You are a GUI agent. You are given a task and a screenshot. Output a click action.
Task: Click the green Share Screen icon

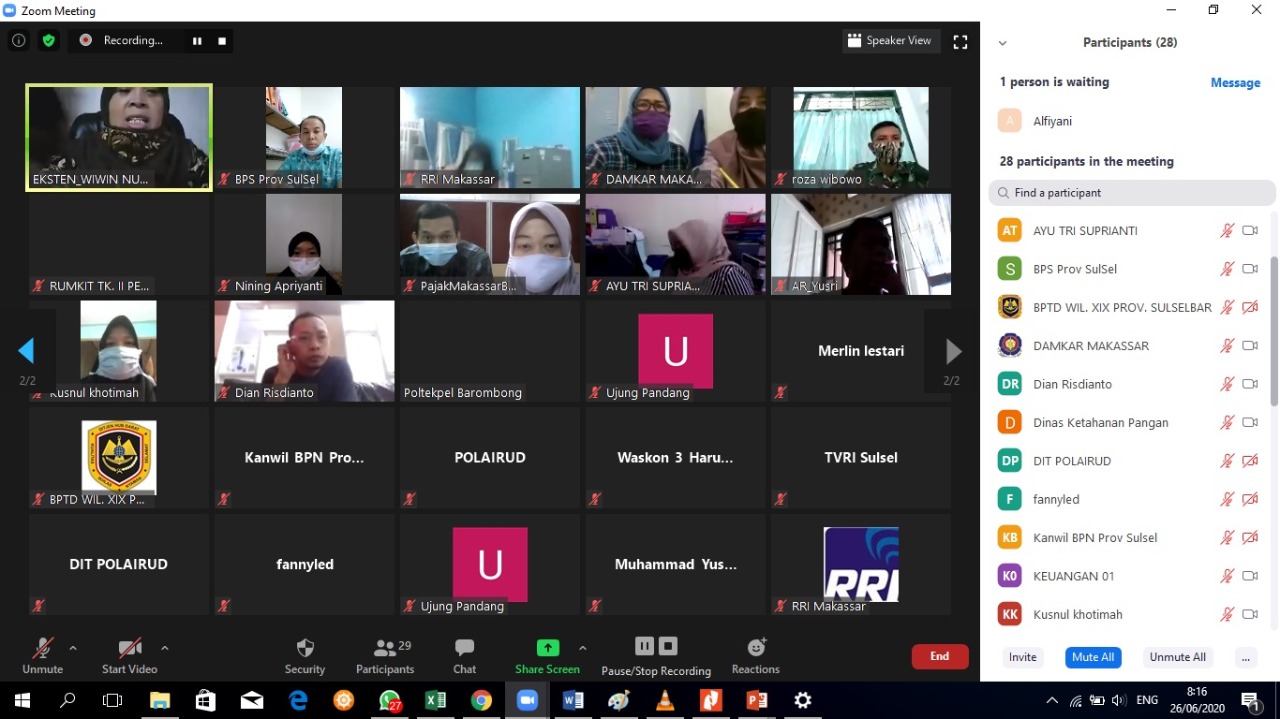547,648
